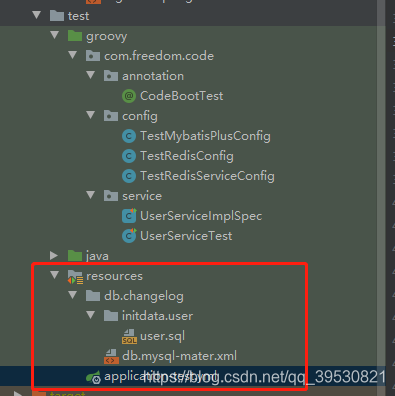
Task: Open user.sql file
Action: [162, 336]
